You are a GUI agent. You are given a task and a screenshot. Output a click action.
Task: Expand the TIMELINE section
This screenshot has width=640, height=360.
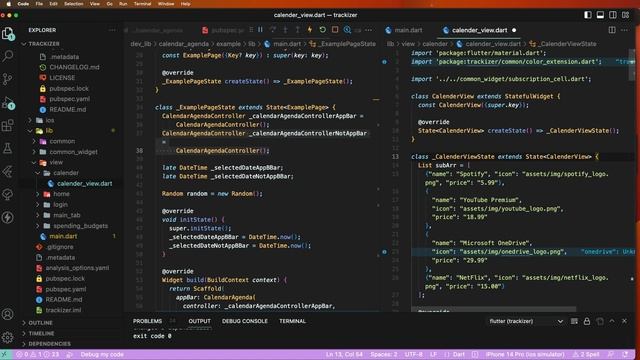click(x=41, y=333)
